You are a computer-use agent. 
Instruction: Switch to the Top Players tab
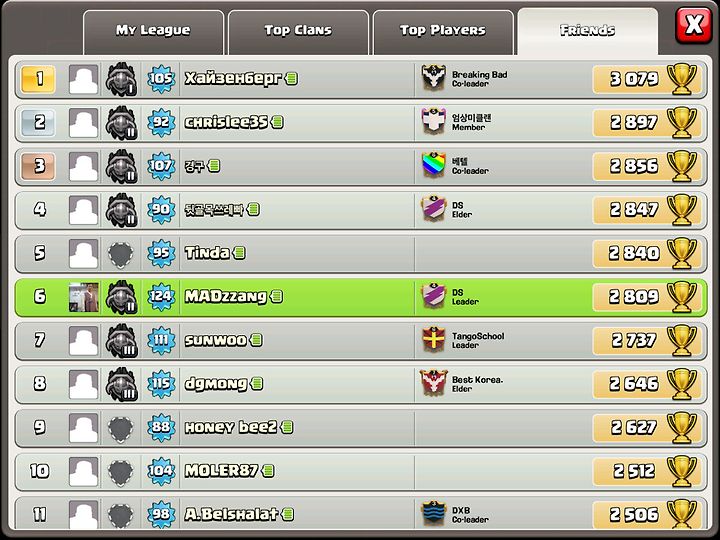pos(443,32)
